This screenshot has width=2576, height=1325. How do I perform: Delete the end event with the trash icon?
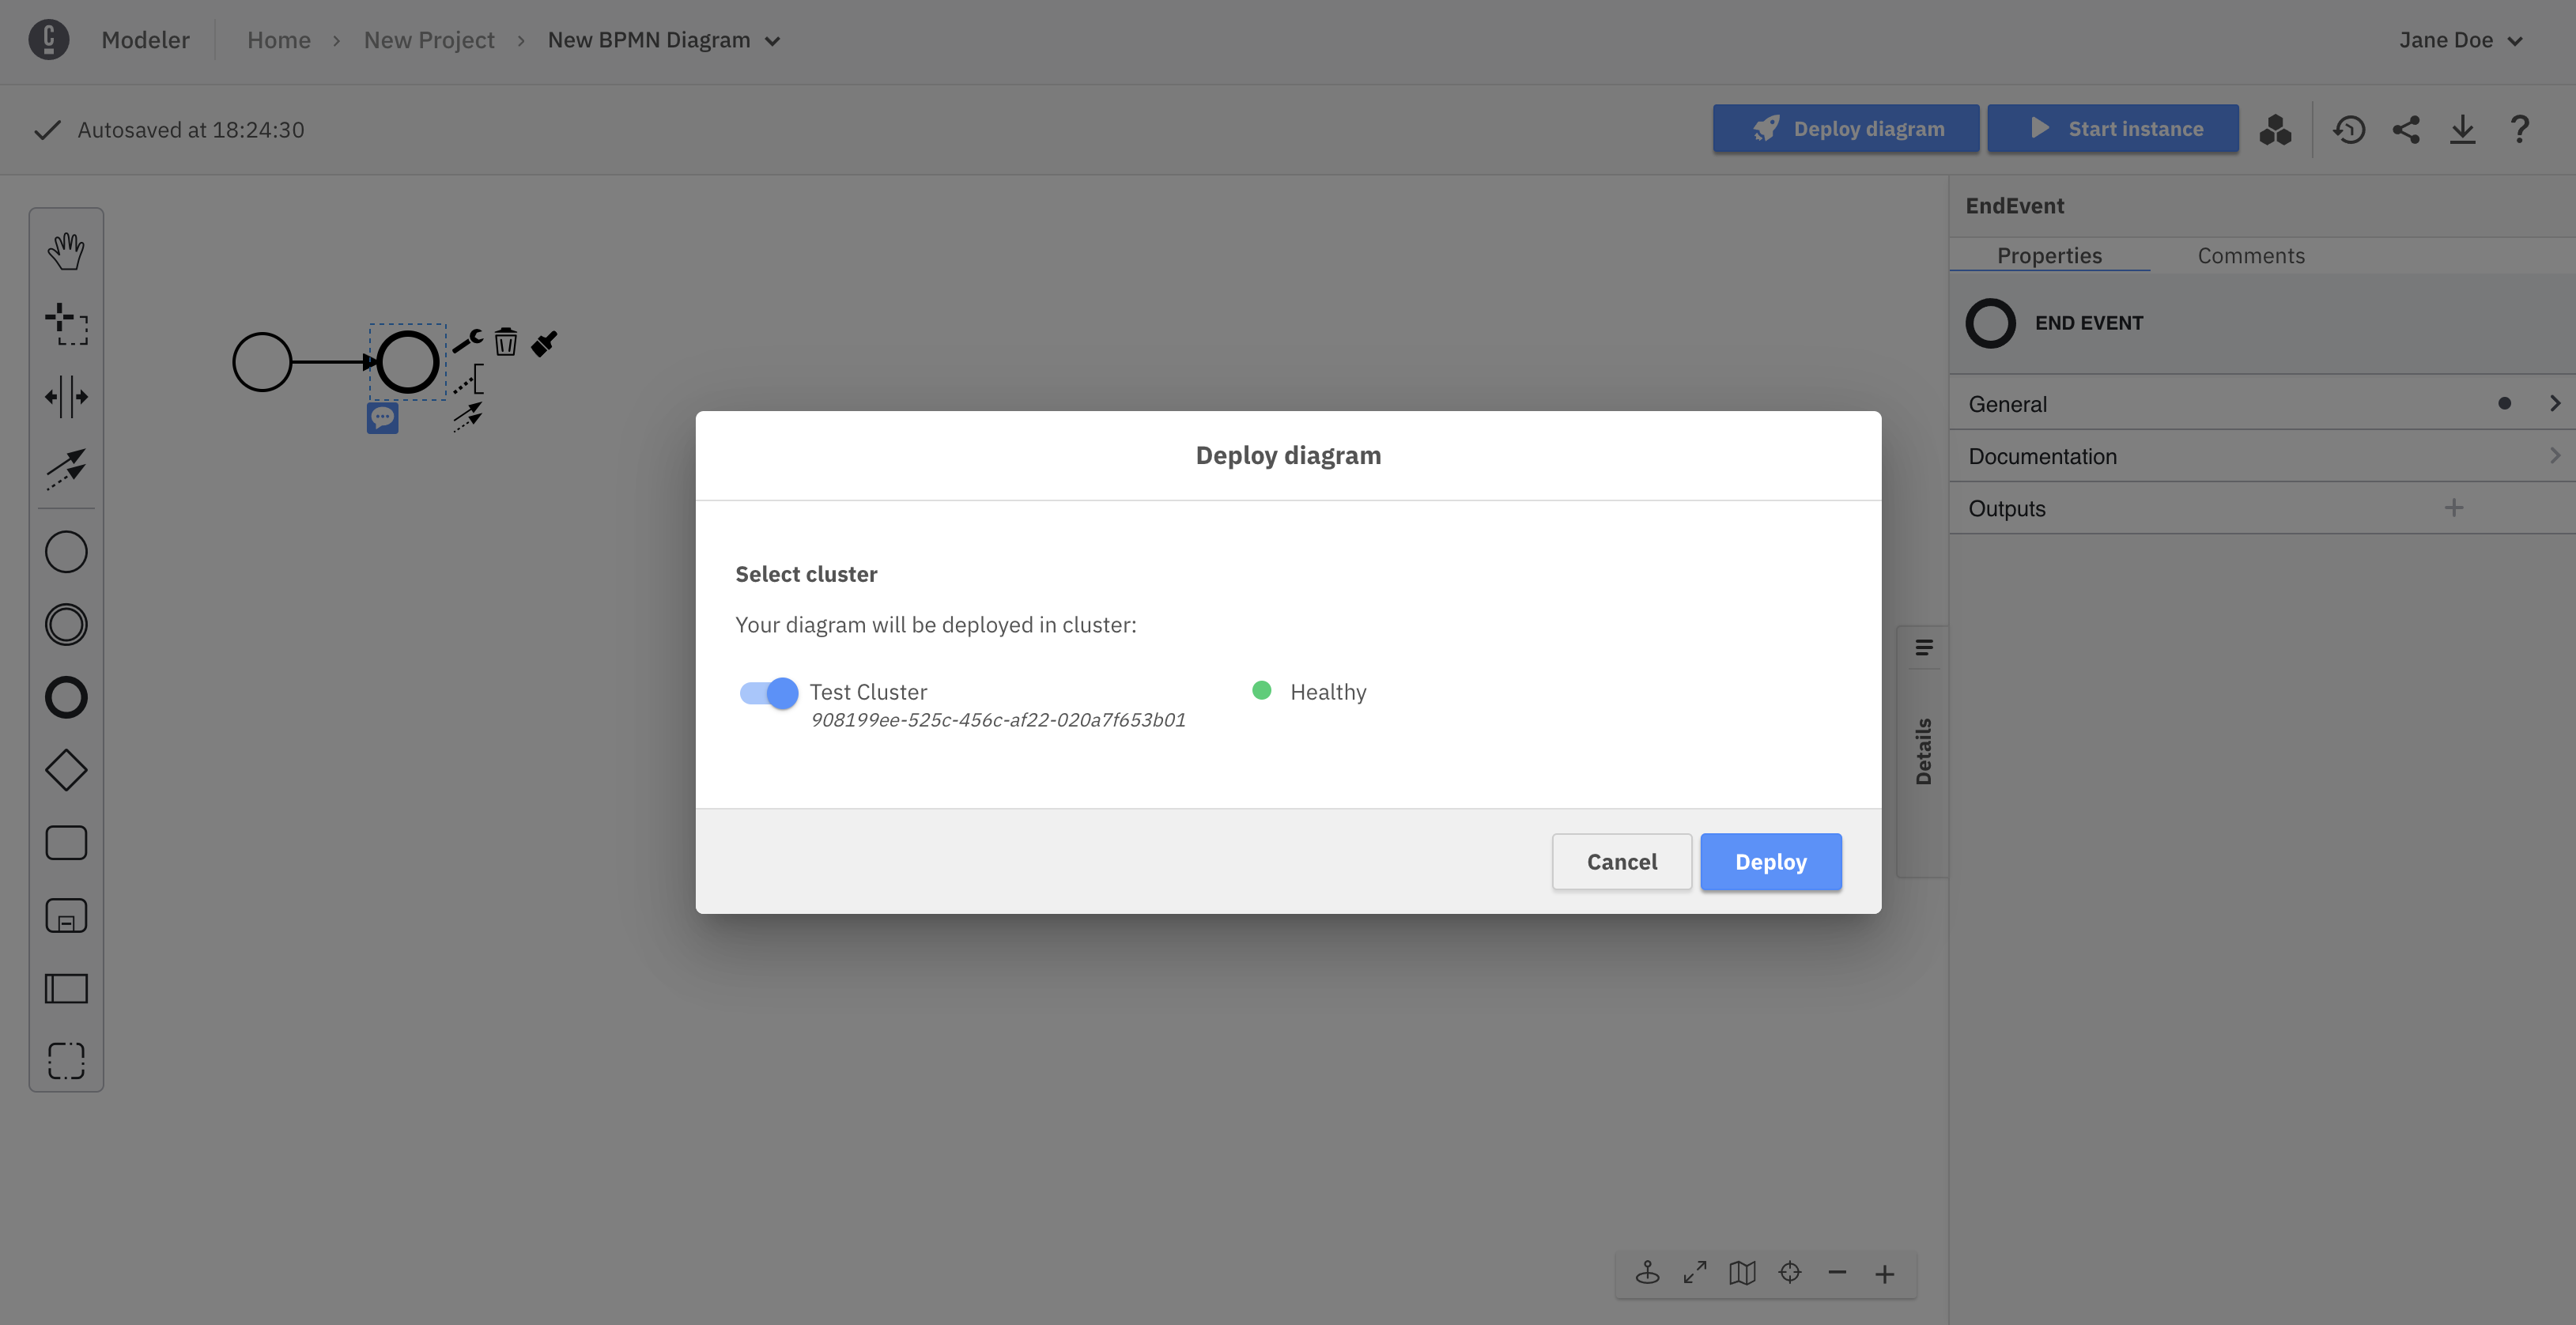(x=506, y=341)
